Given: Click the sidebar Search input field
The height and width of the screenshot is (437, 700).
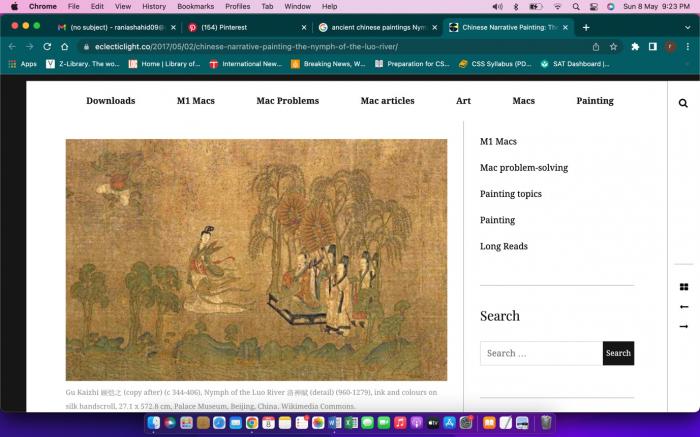Looking at the screenshot, I should tap(542, 353).
